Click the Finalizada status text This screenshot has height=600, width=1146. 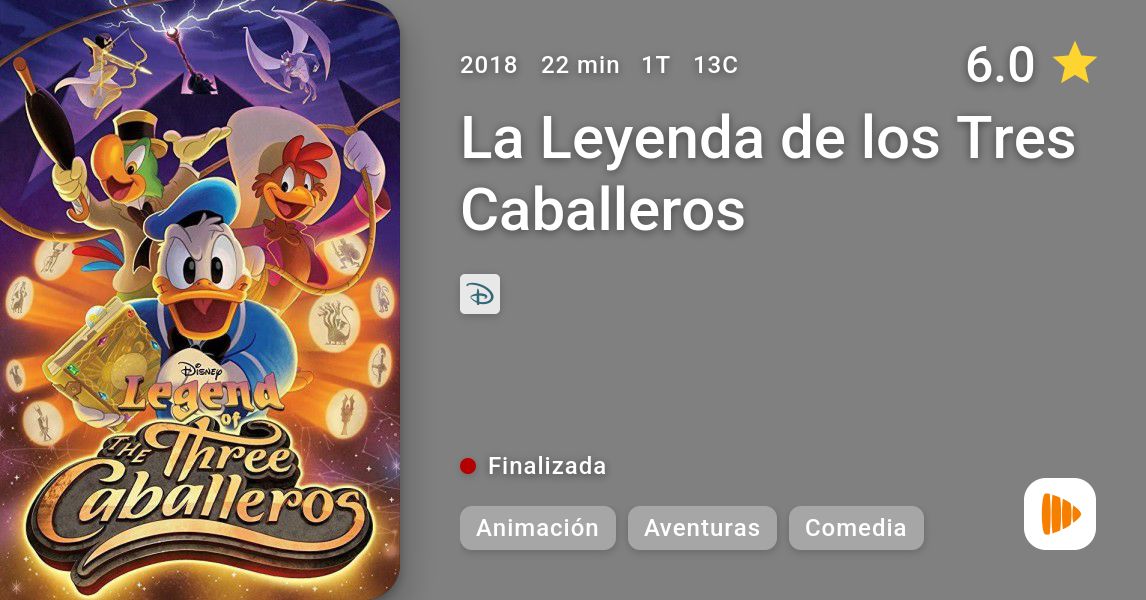pyautogui.click(x=547, y=466)
